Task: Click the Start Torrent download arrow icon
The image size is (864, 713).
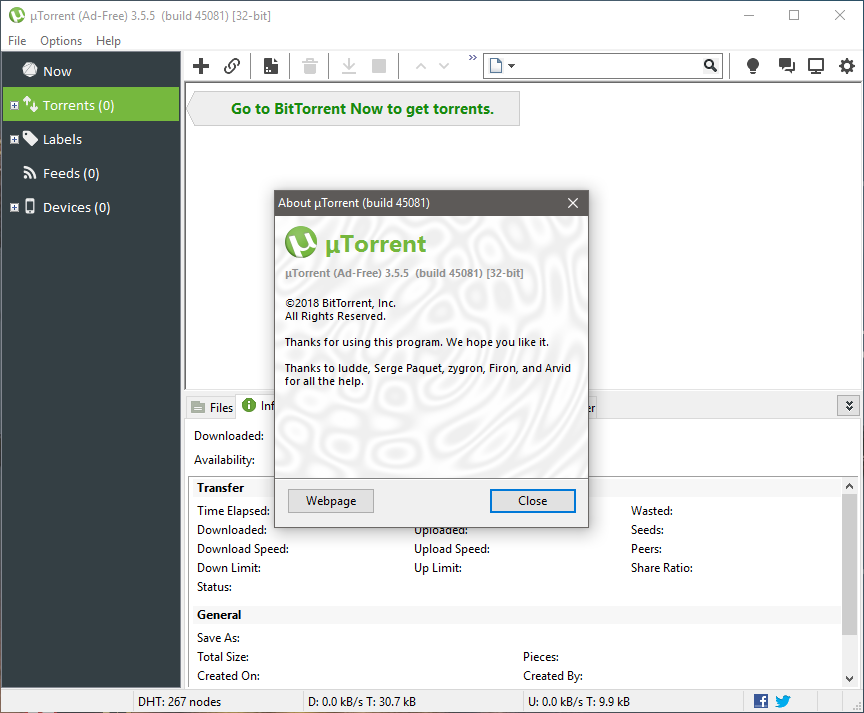Action: pos(348,66)
